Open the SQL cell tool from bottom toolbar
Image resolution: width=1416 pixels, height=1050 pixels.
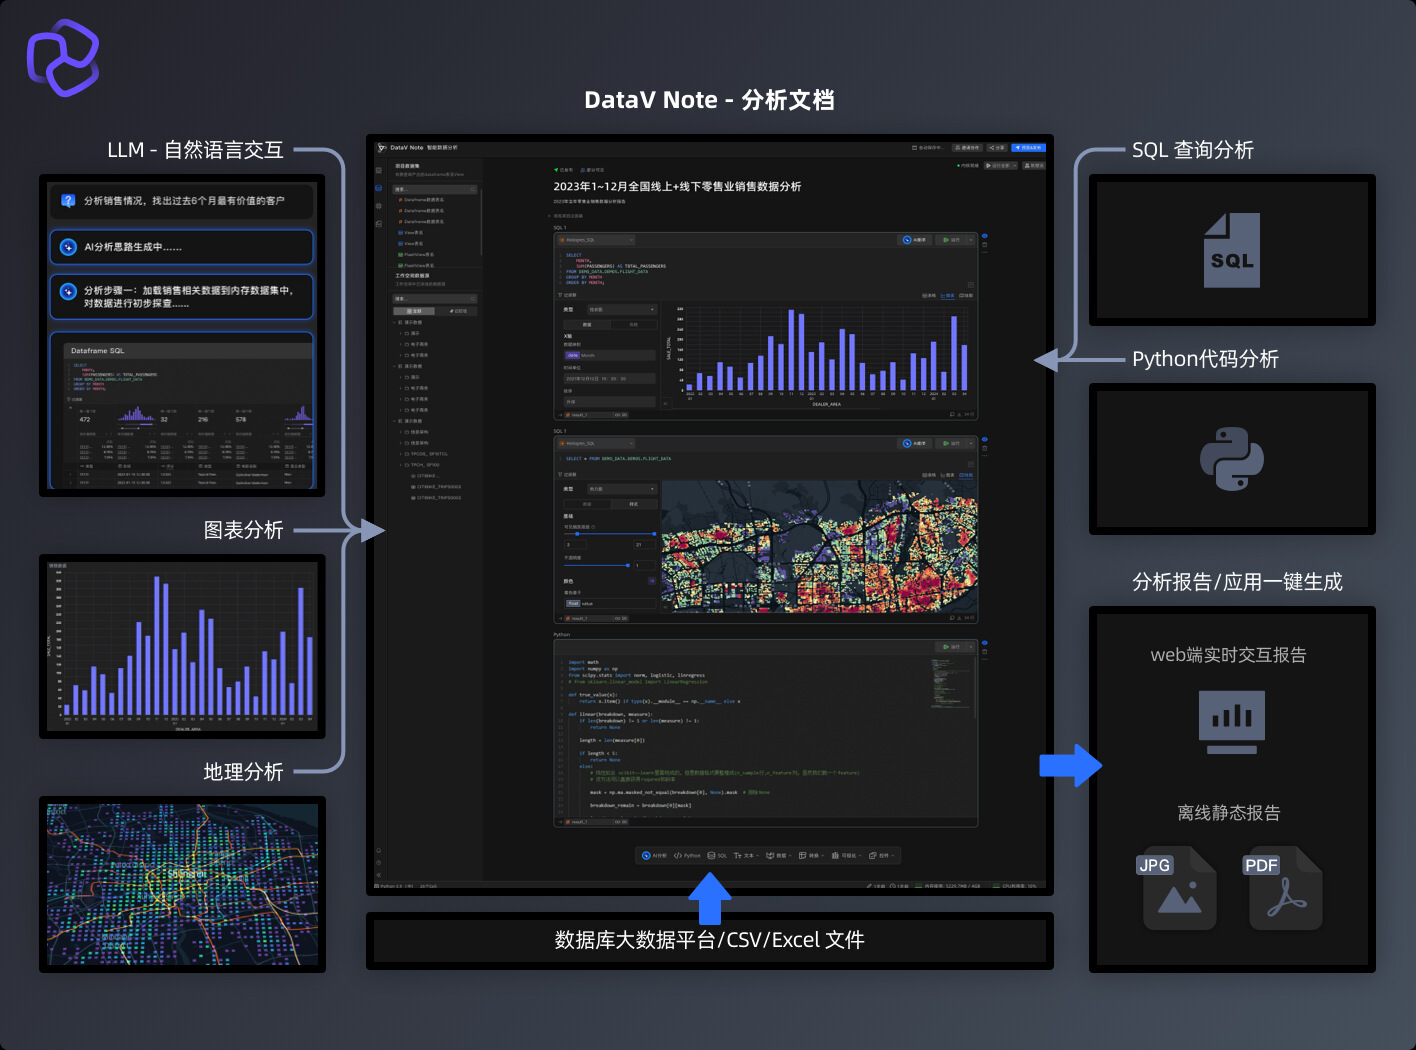coord(711,855)
